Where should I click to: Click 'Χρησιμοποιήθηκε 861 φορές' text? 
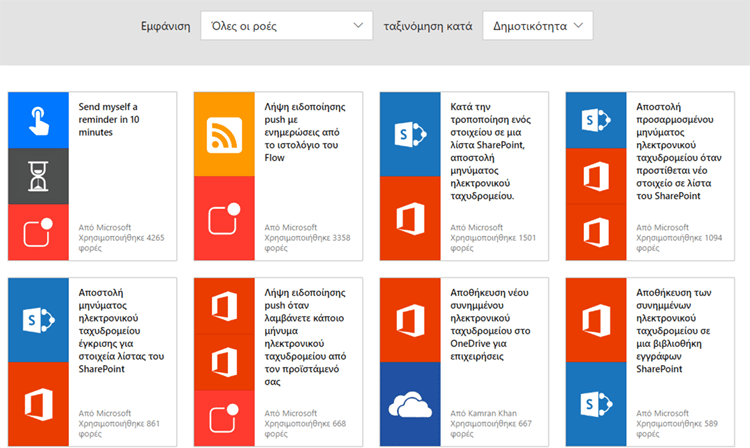pyautogui.click(x=119, y=428)
